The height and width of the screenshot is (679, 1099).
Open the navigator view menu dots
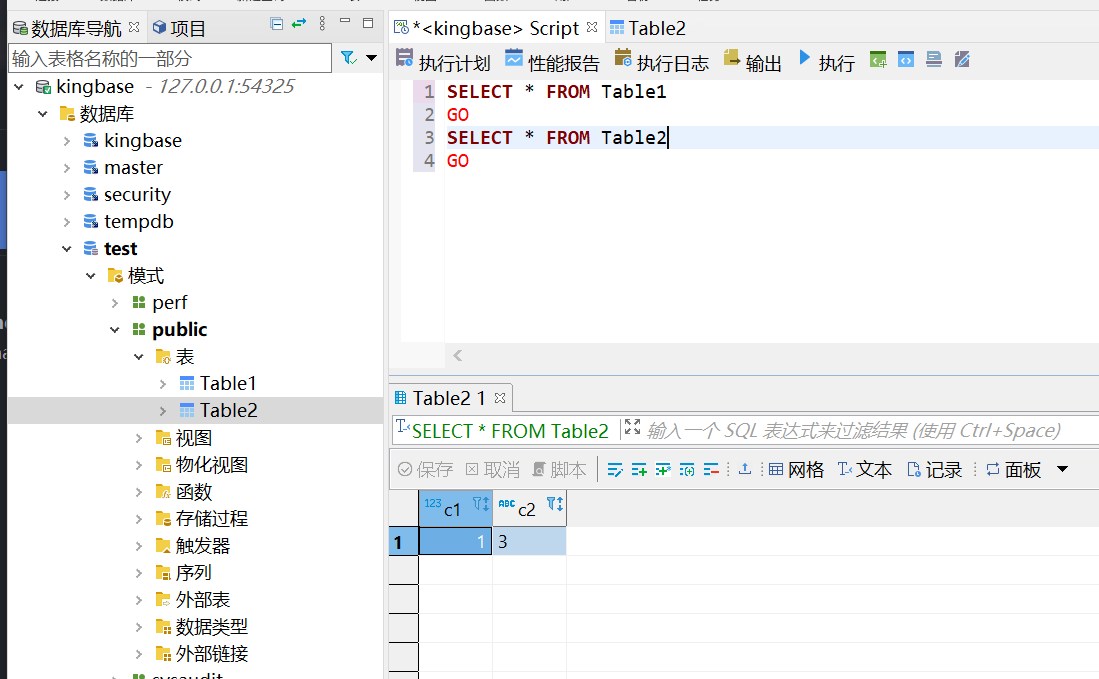tap(322, 24)
